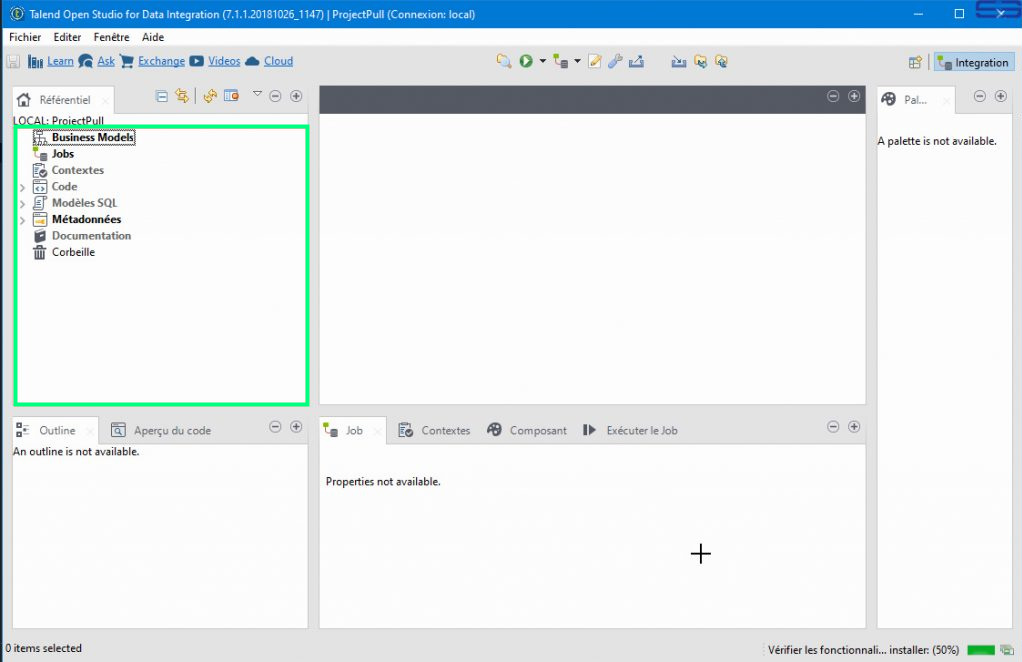Switch to the Palette tab
This screenshot has height=662, width=1022.
click(915, 100)
